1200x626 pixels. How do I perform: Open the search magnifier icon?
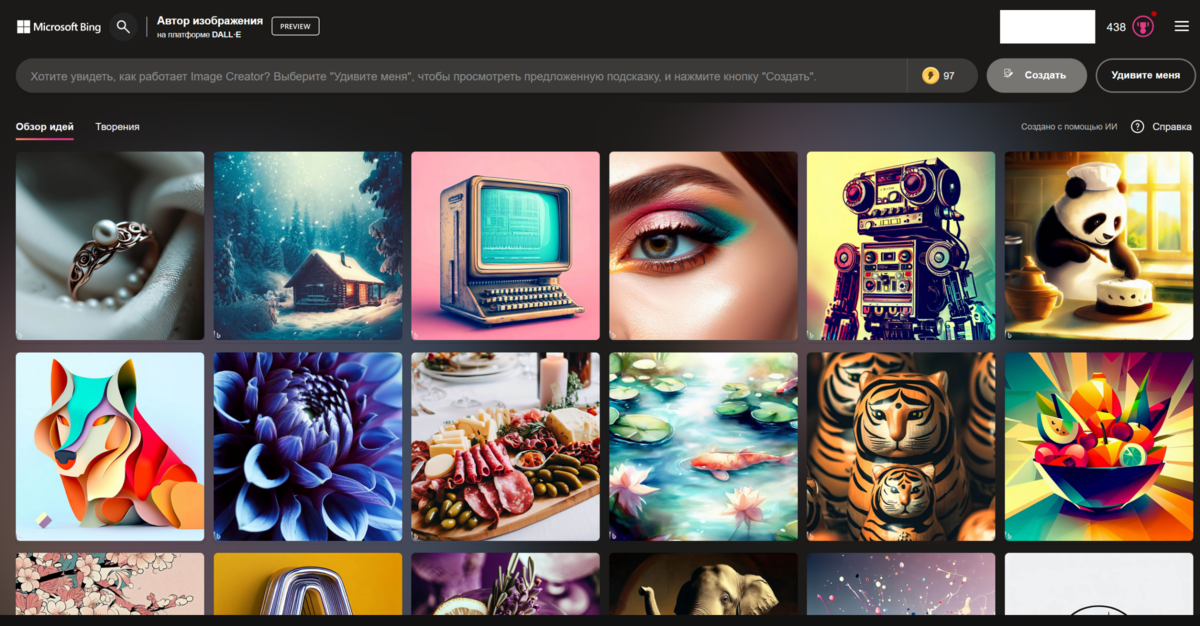pos(123,27)
